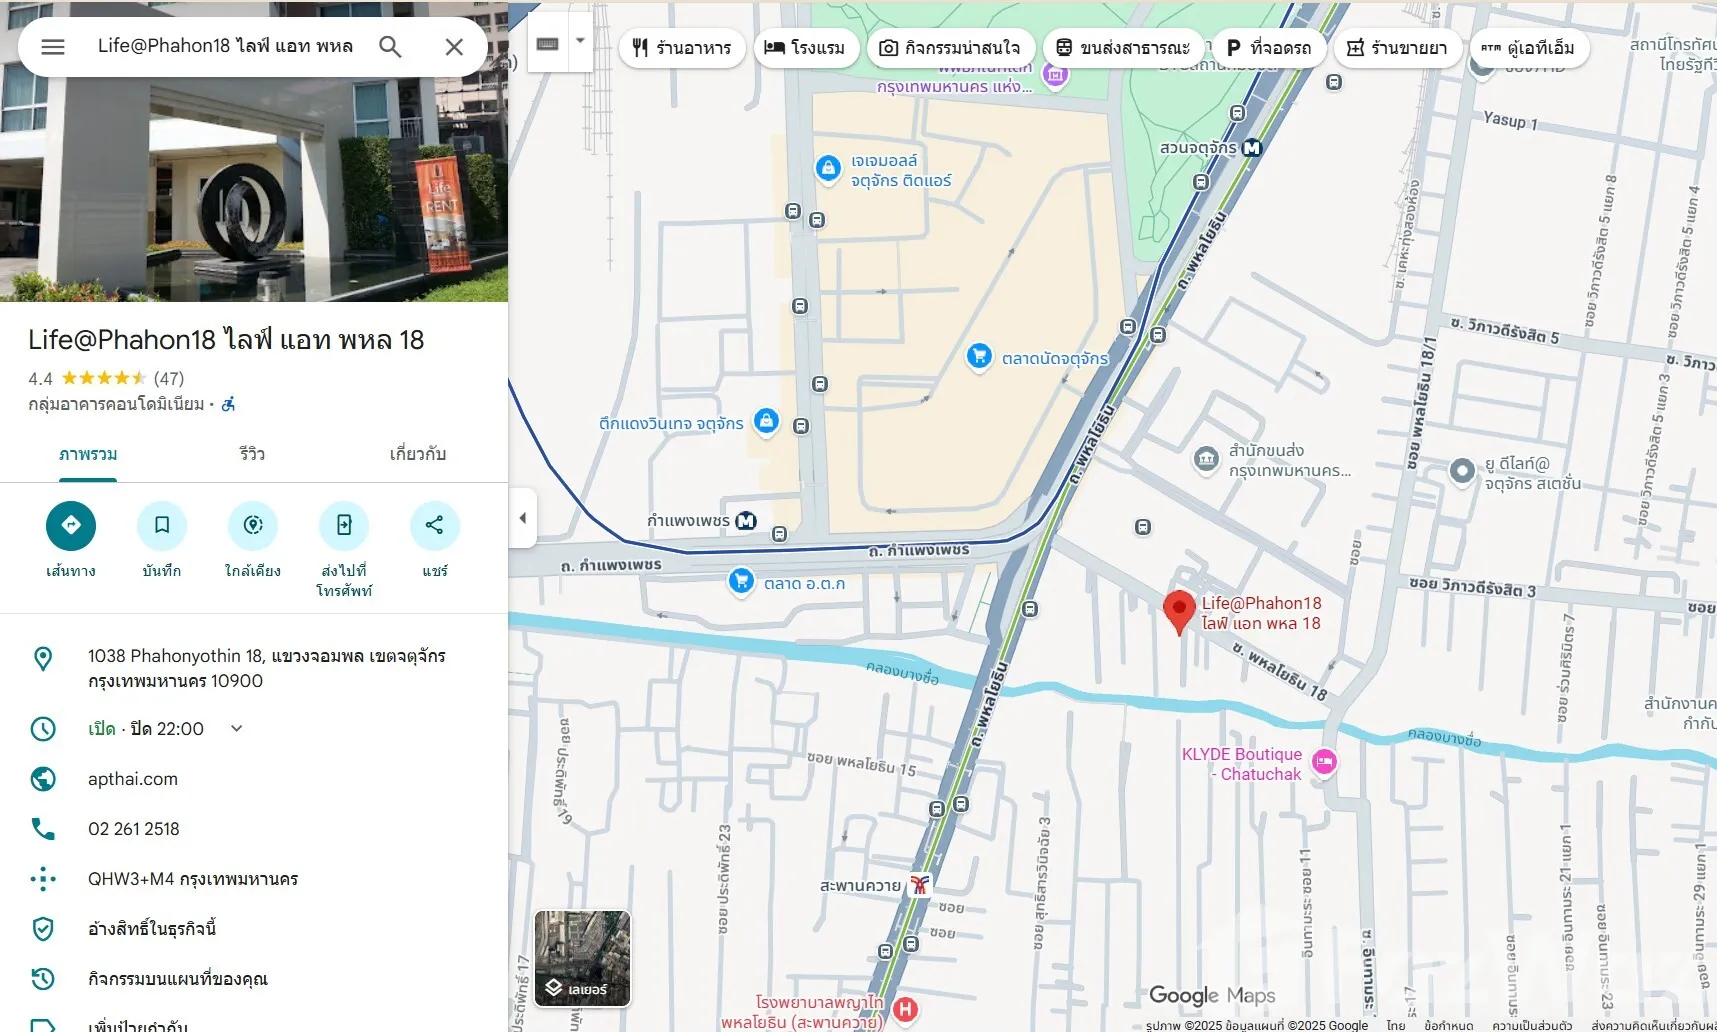Open the apthai.com website link
This screenshot has width=1717, height=1032.
pyautogui.click(x=133, y=779)
